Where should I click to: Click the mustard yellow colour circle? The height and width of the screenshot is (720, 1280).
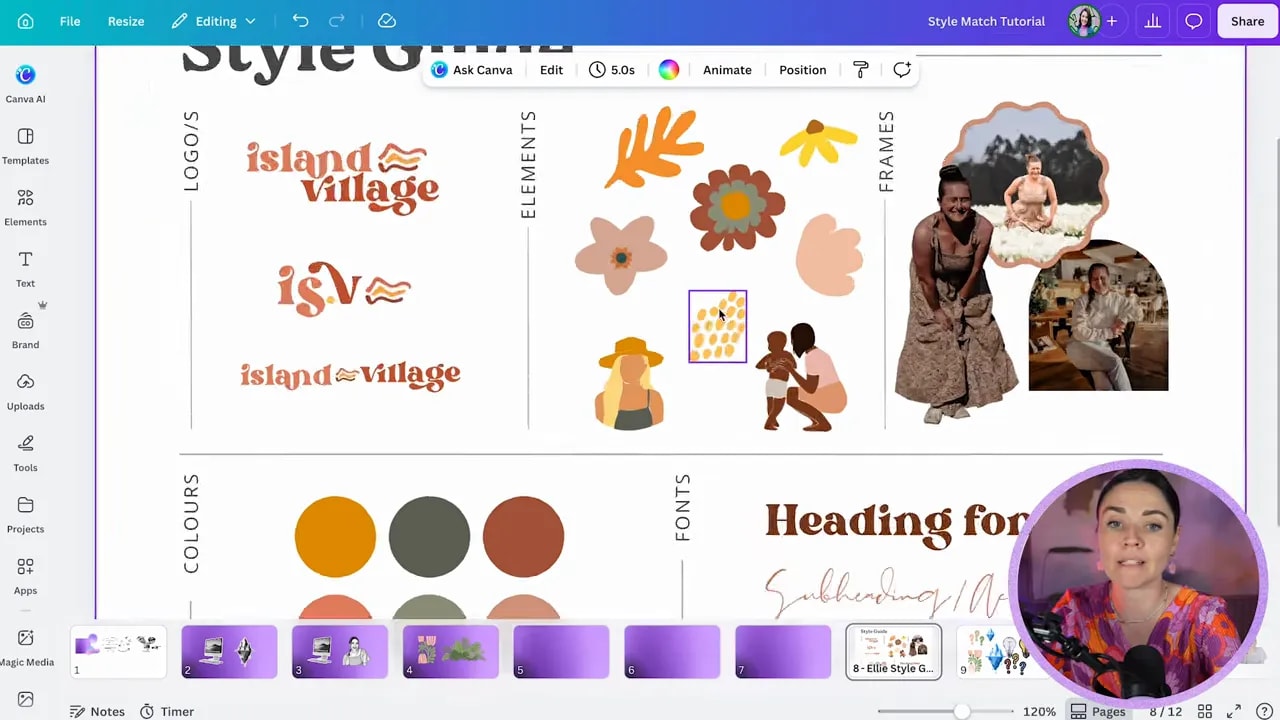tap(335, 537)
